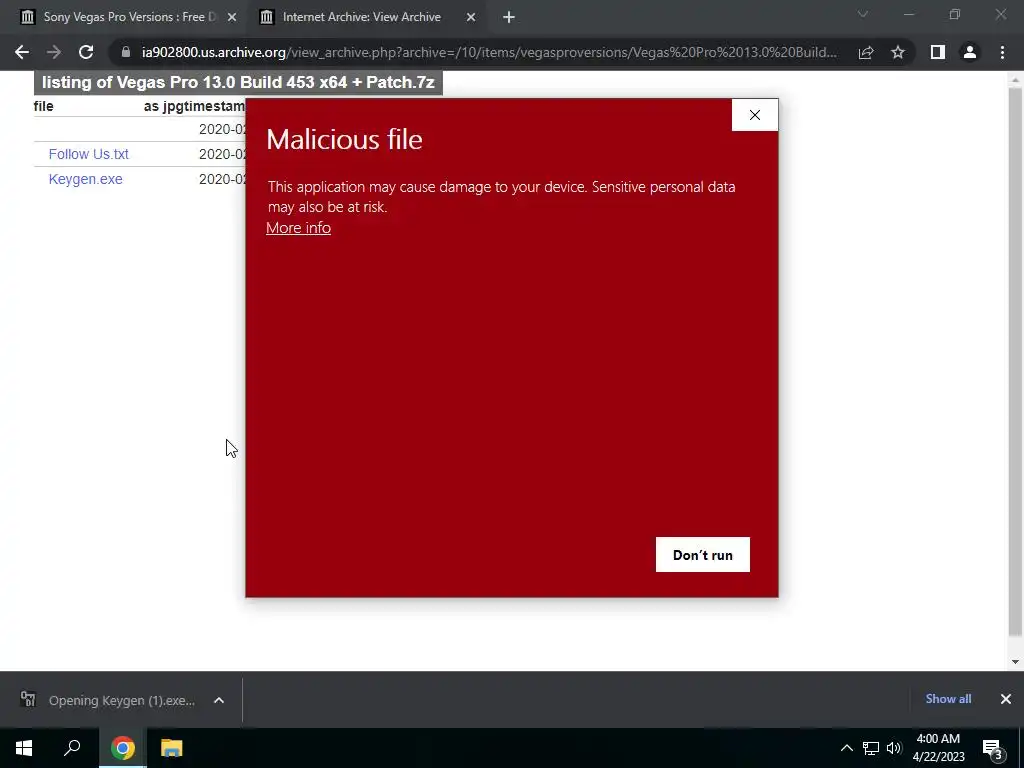Open the Follow Us.txt file link
The height and width of the screenshot is (768, 1024).
(x=89, y=154)
